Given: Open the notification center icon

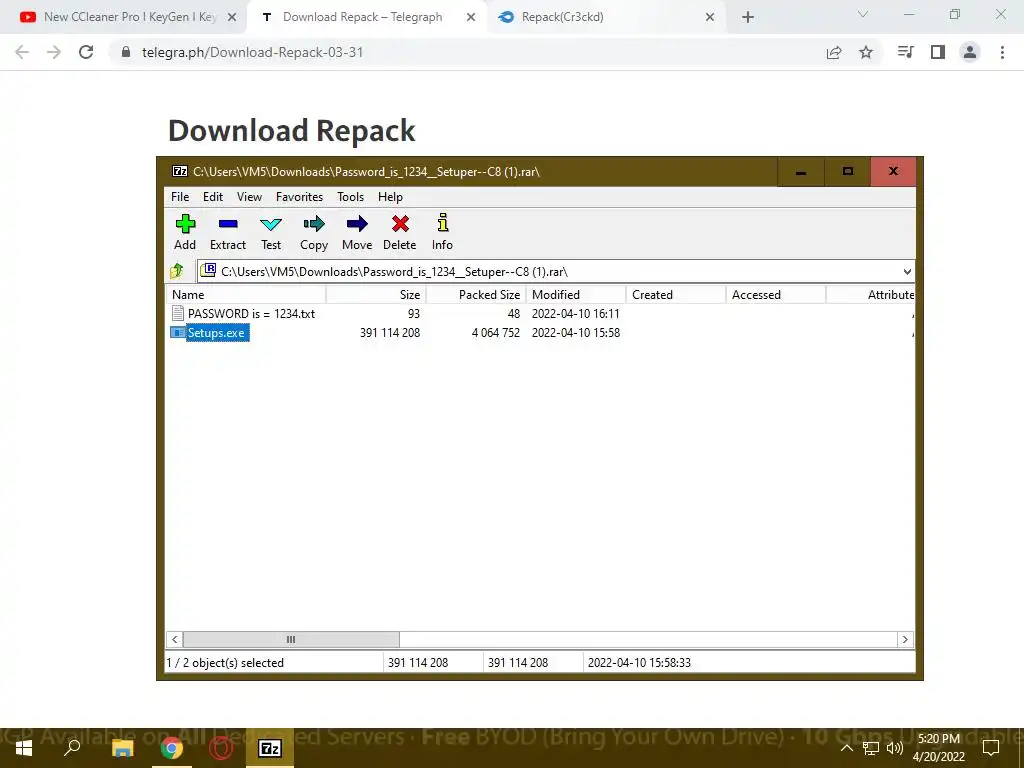Looking at the screenshot, I should click(x=991, y=748).
